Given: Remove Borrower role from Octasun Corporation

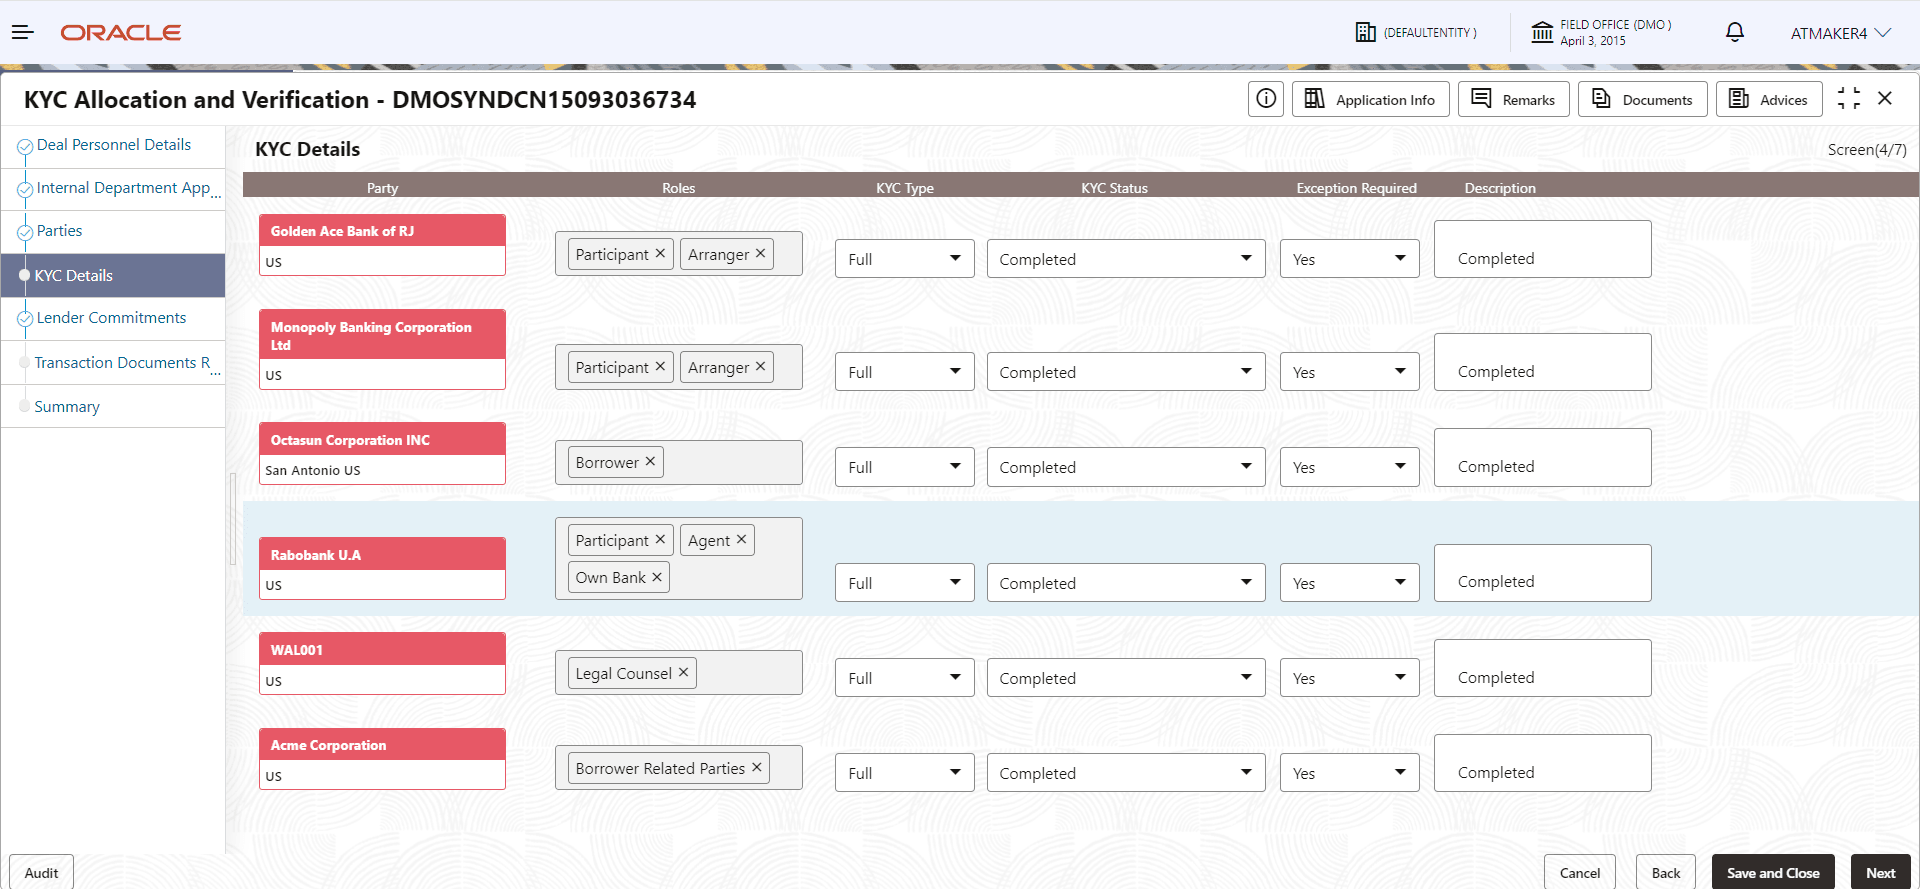Looking at the screenshot, I should coord(650,462).
